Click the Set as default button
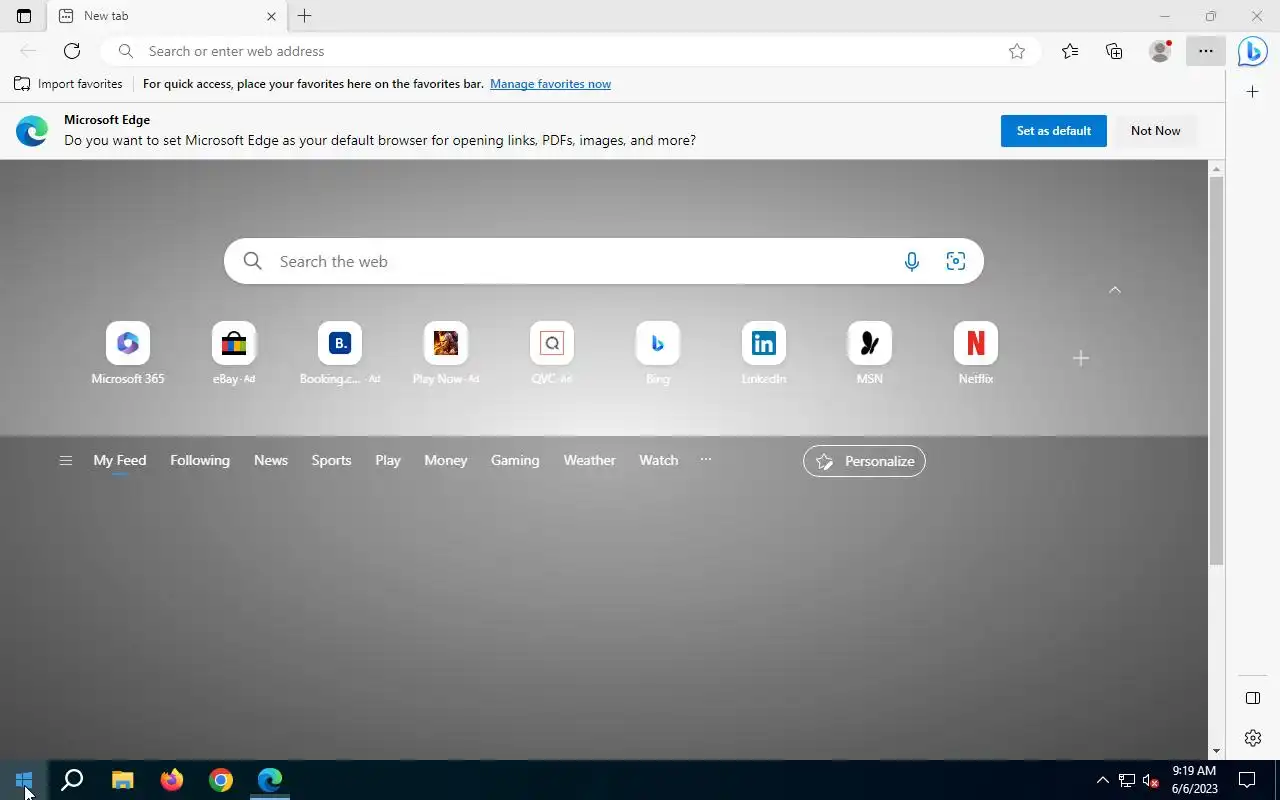 (x=1054, y=131)
